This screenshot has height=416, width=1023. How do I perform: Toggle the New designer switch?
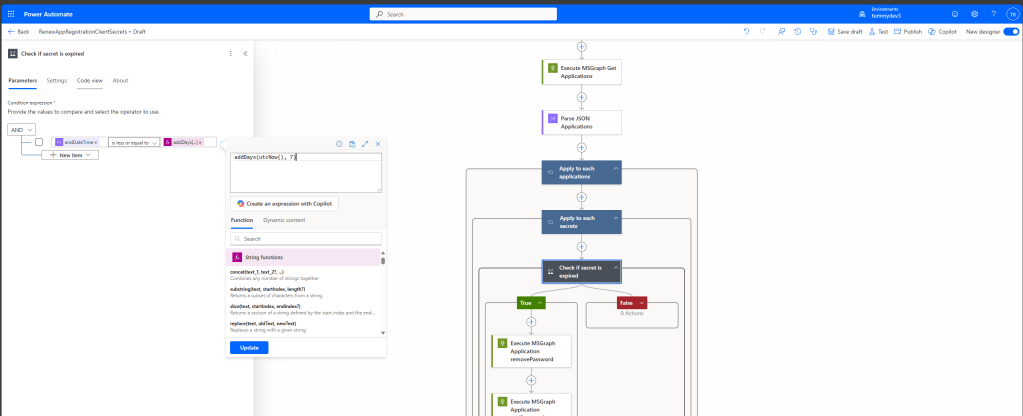tap(1011, 31)
